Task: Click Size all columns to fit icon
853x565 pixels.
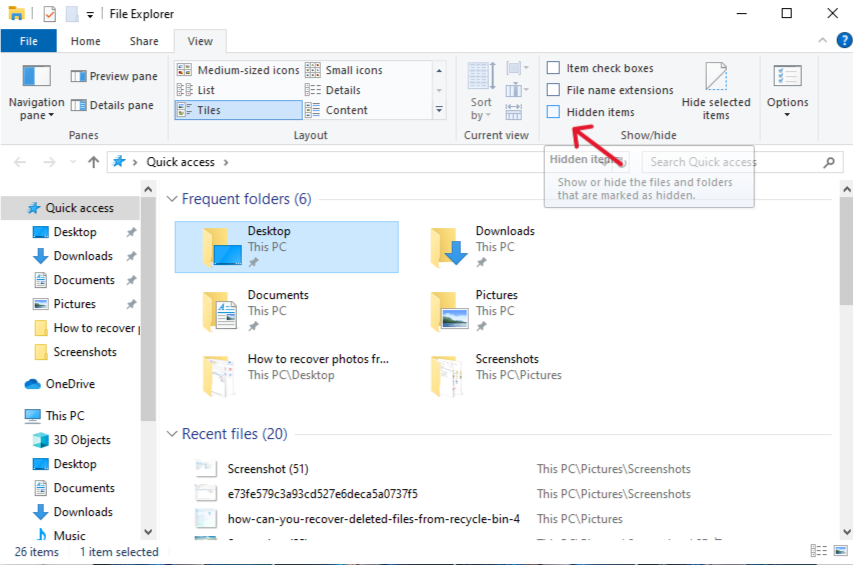Action: point(514,112)
